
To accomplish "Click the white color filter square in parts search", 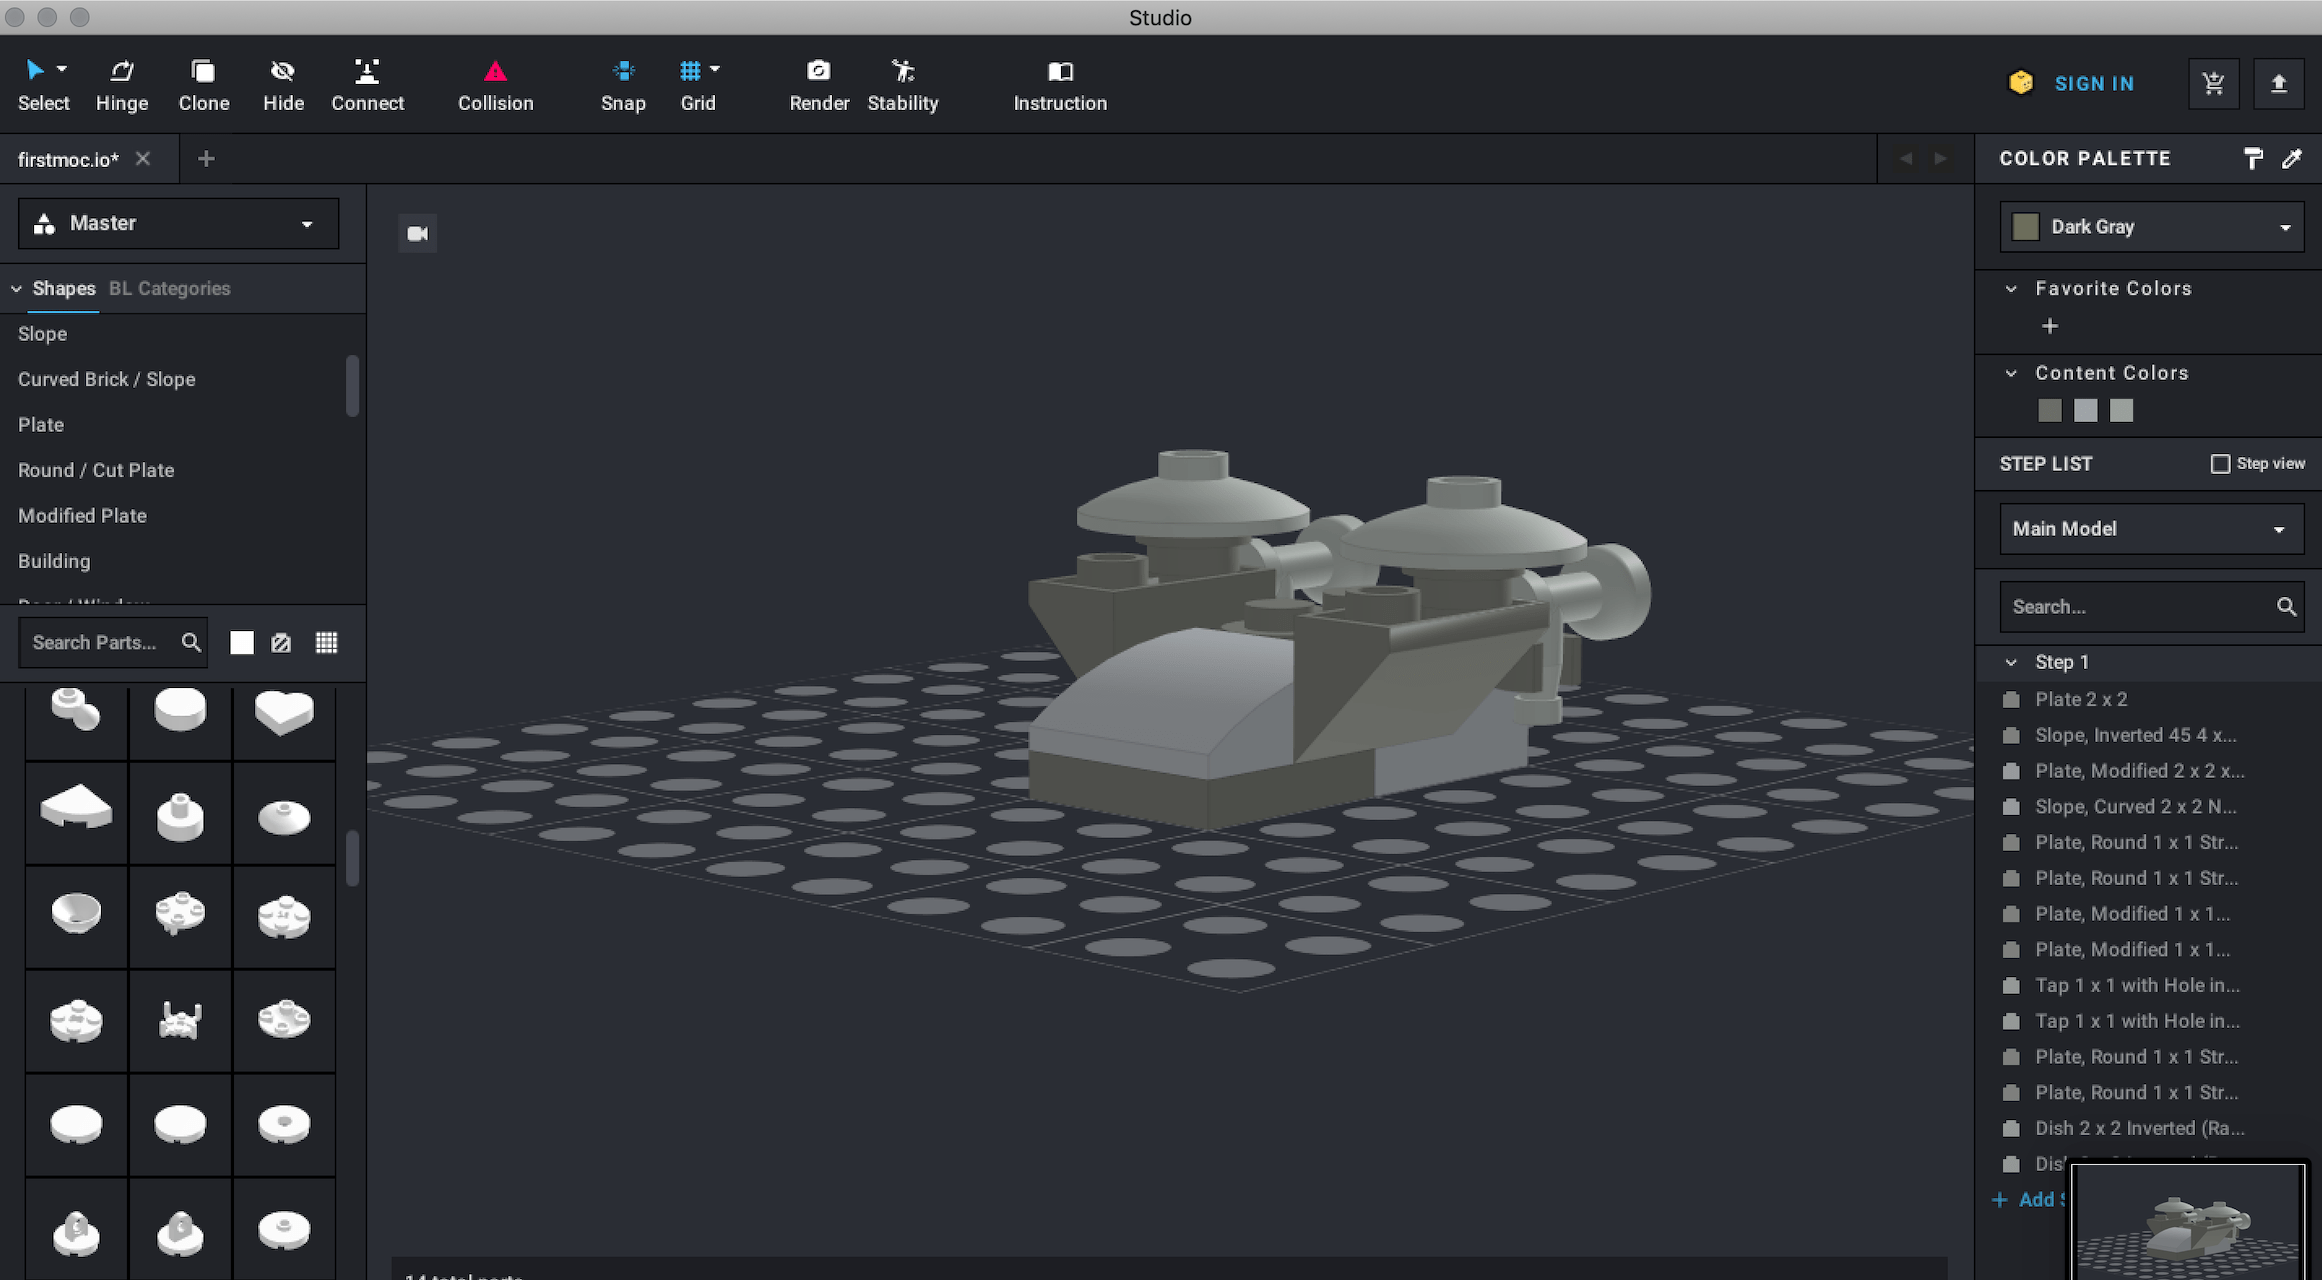I will coord(242,643).
